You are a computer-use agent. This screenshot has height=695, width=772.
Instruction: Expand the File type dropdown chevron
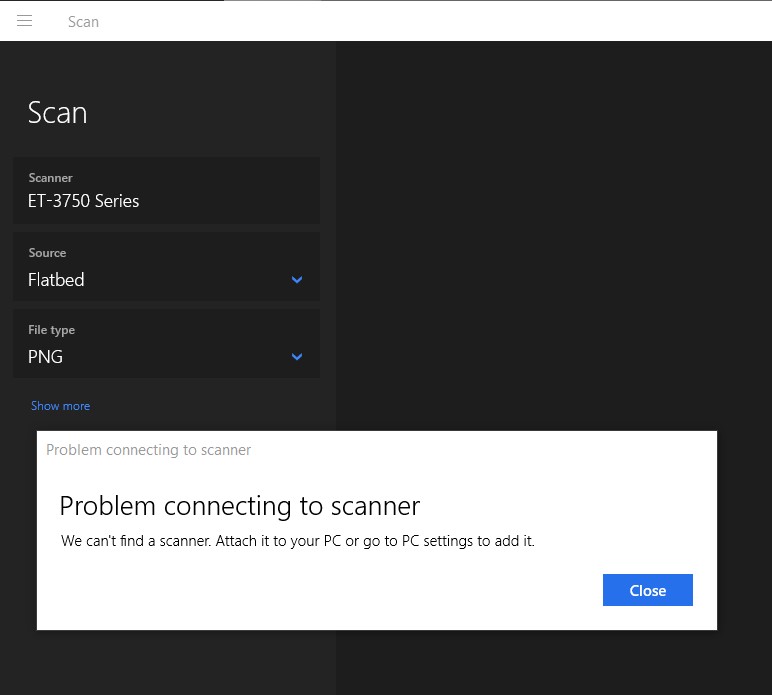tap(297, 356)
